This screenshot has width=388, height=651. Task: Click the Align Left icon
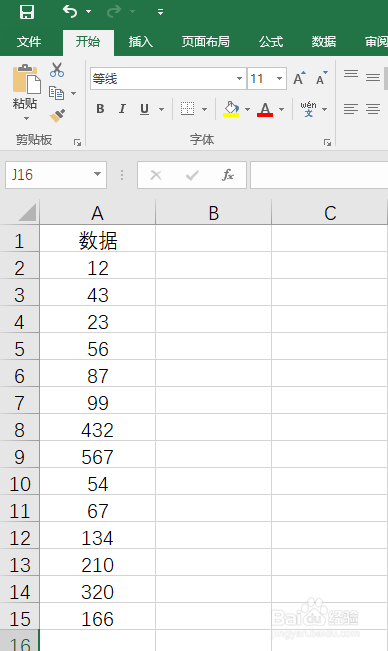click(x=351, y=109)
